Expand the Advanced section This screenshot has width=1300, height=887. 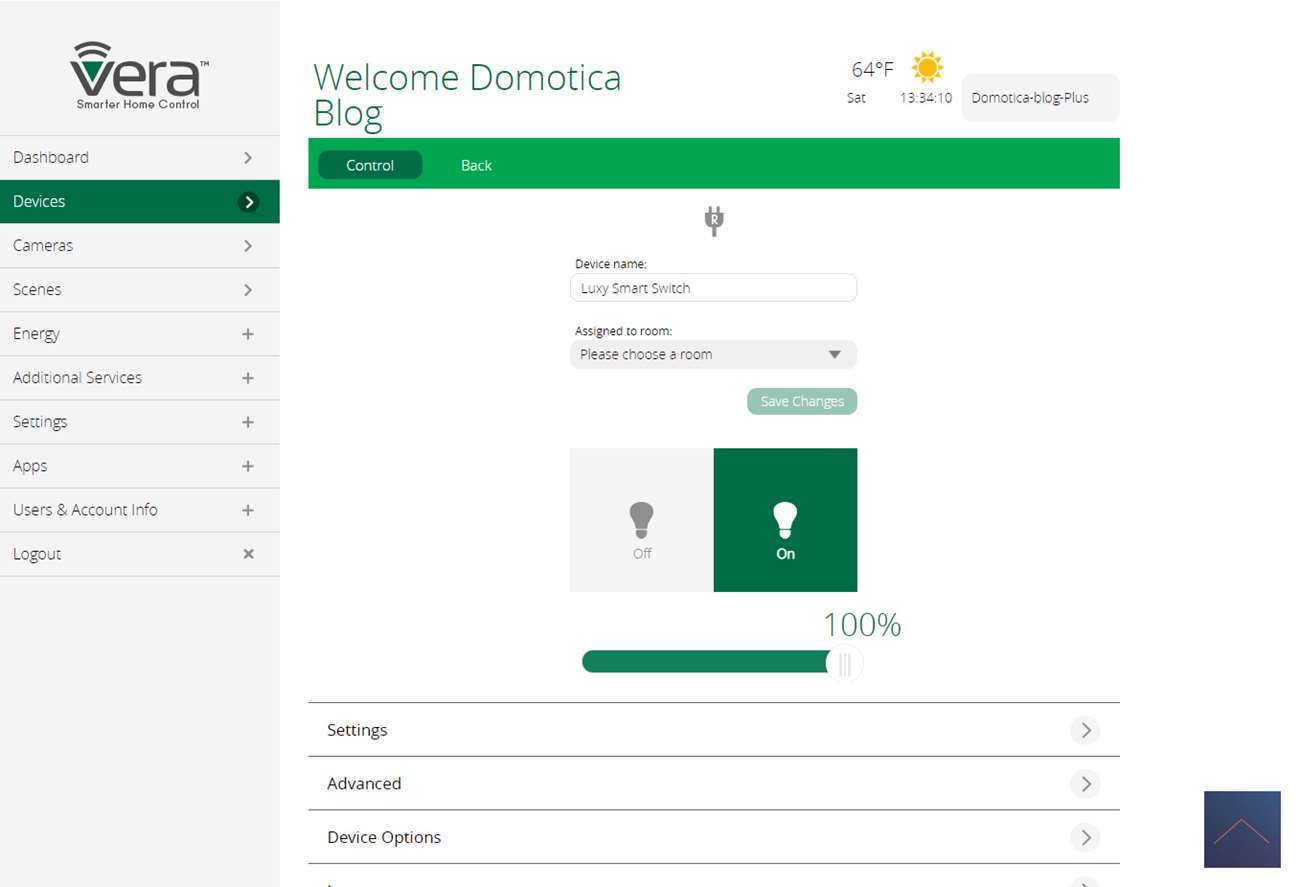pyautogui.click(x=713, y=784)
